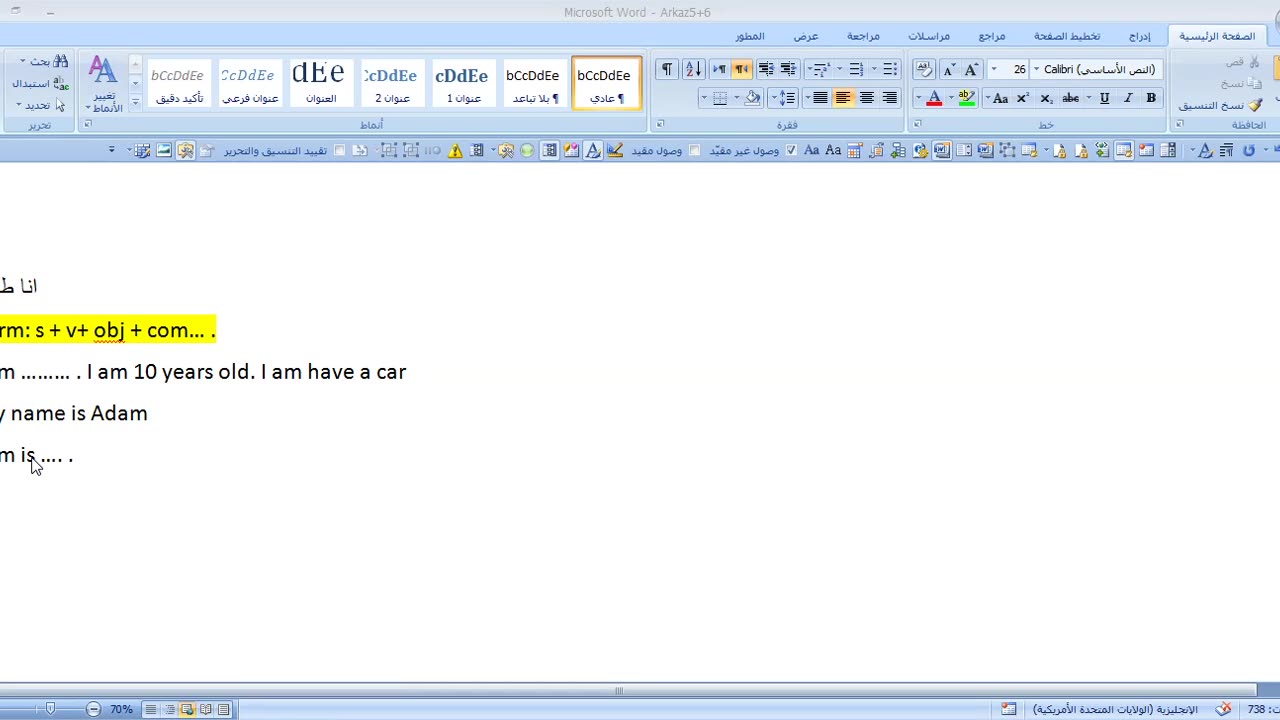The image size is (1280, 720).
Task: Click zoom out minus button
Action: (x=93, y=709)
